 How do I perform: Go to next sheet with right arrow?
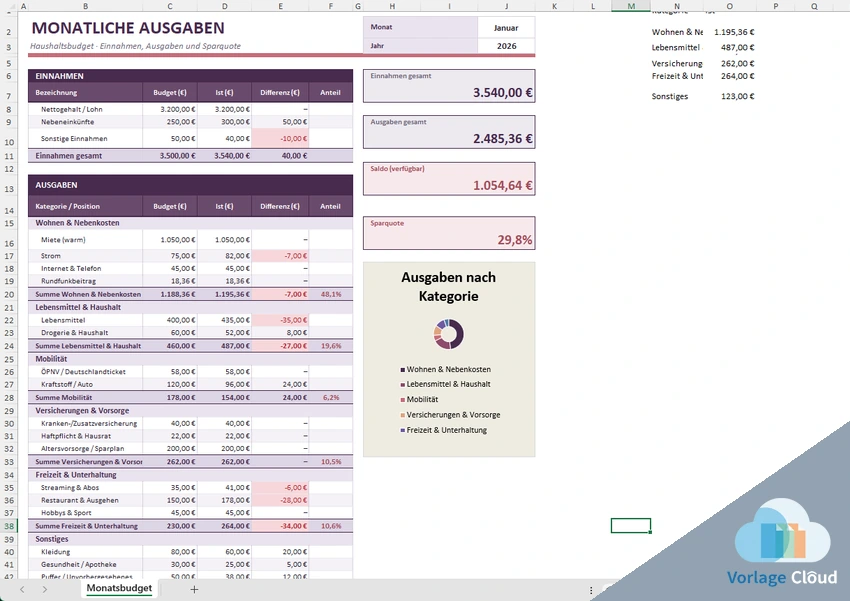[44, 589]
